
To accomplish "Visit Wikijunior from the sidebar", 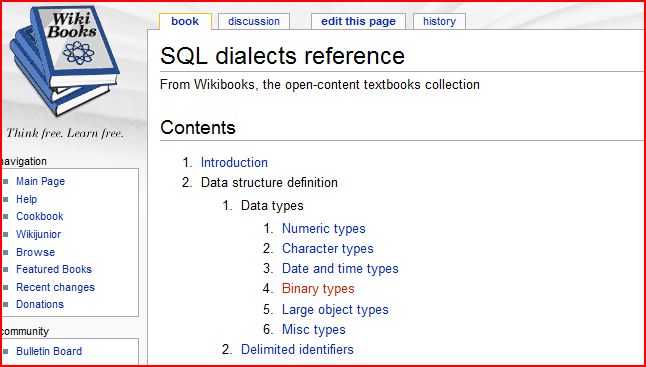I will [x=38, y=234].
